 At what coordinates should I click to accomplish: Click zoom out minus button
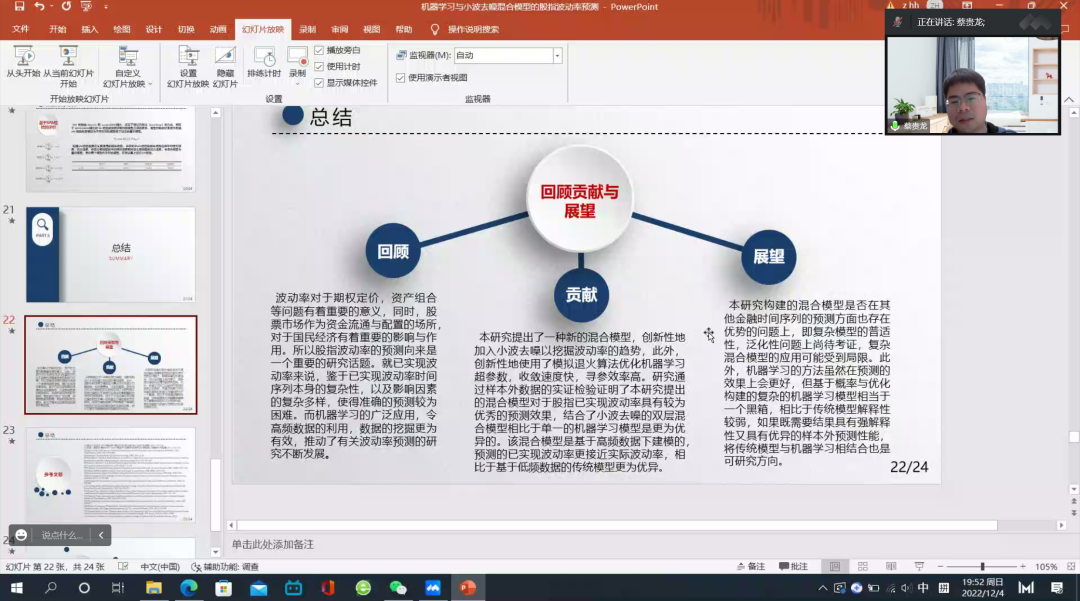pyautogui.click(x=940, y=567)
